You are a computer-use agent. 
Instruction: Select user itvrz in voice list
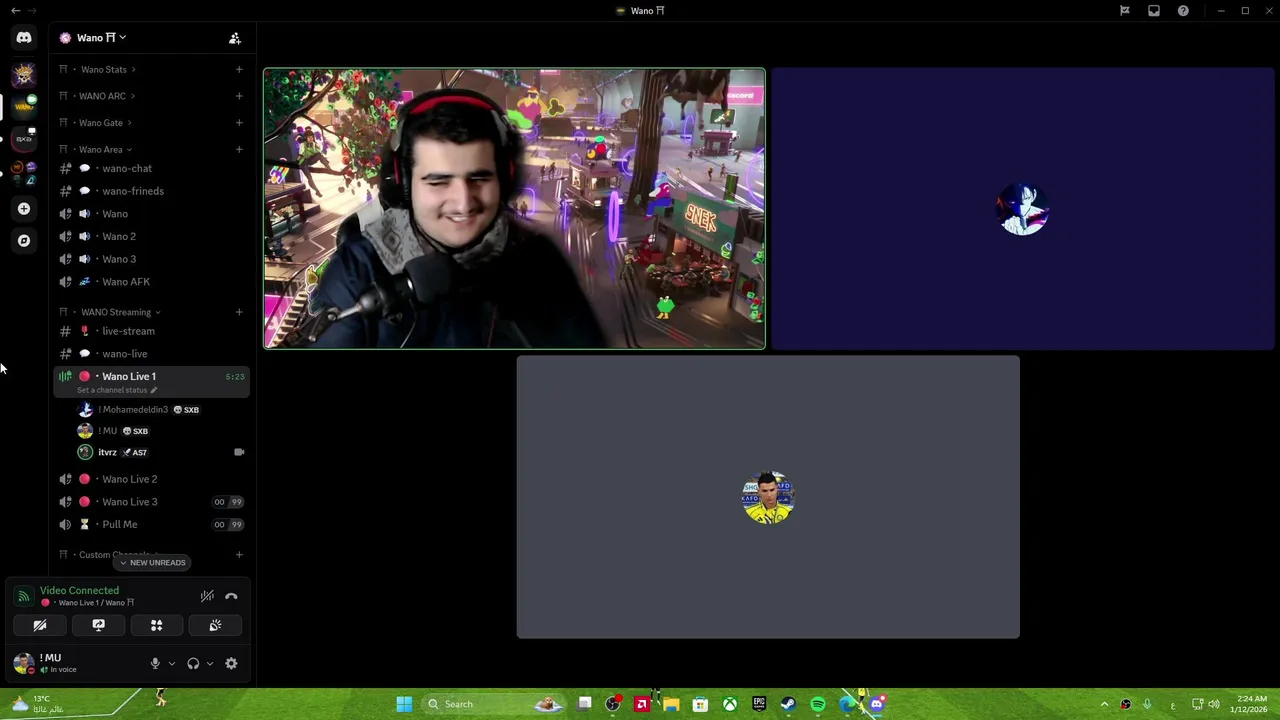coord(160,452)
